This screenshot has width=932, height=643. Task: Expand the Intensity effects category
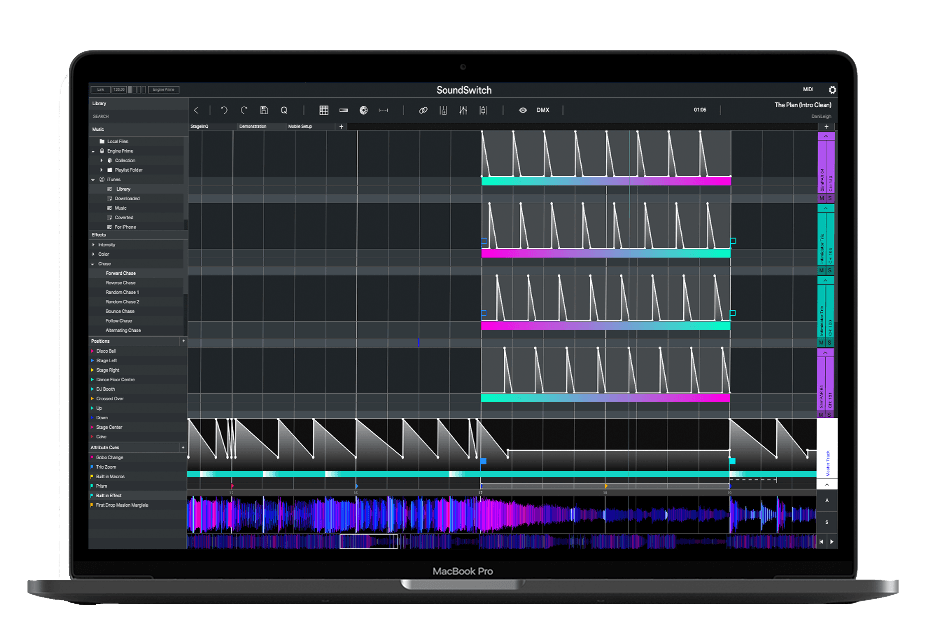(93, 245)
